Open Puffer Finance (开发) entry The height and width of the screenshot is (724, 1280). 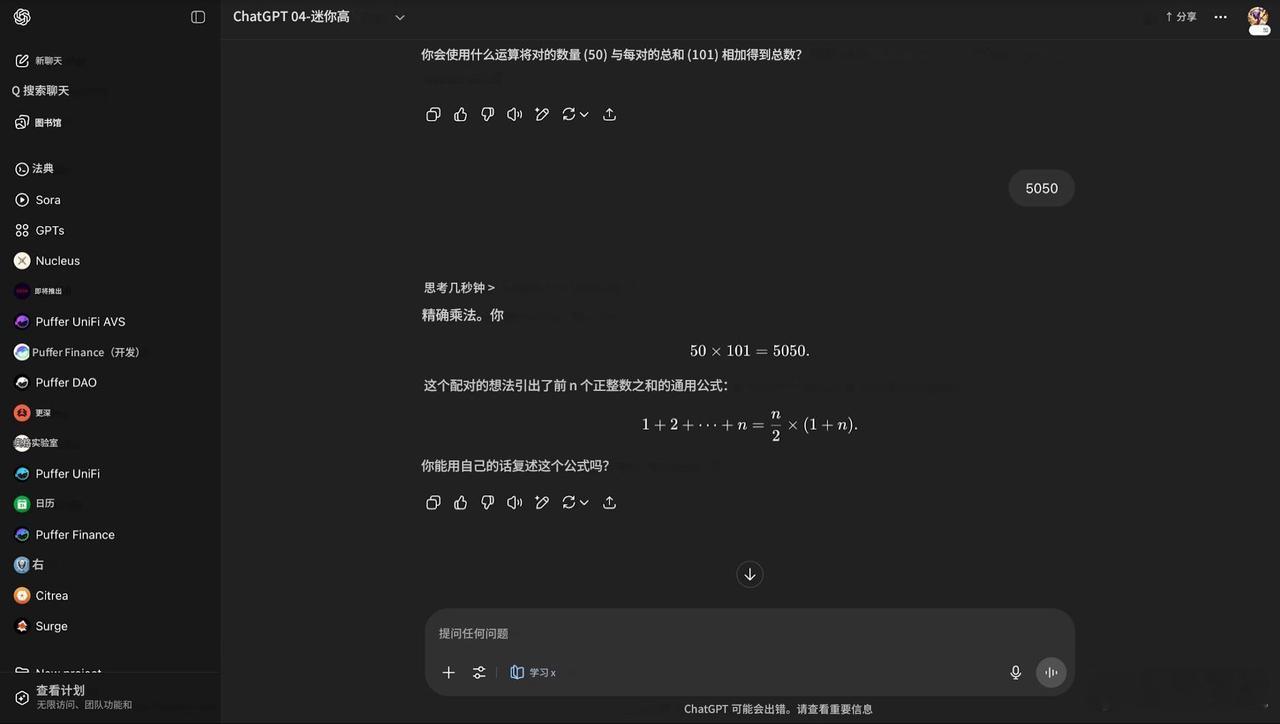coord(78,352)
